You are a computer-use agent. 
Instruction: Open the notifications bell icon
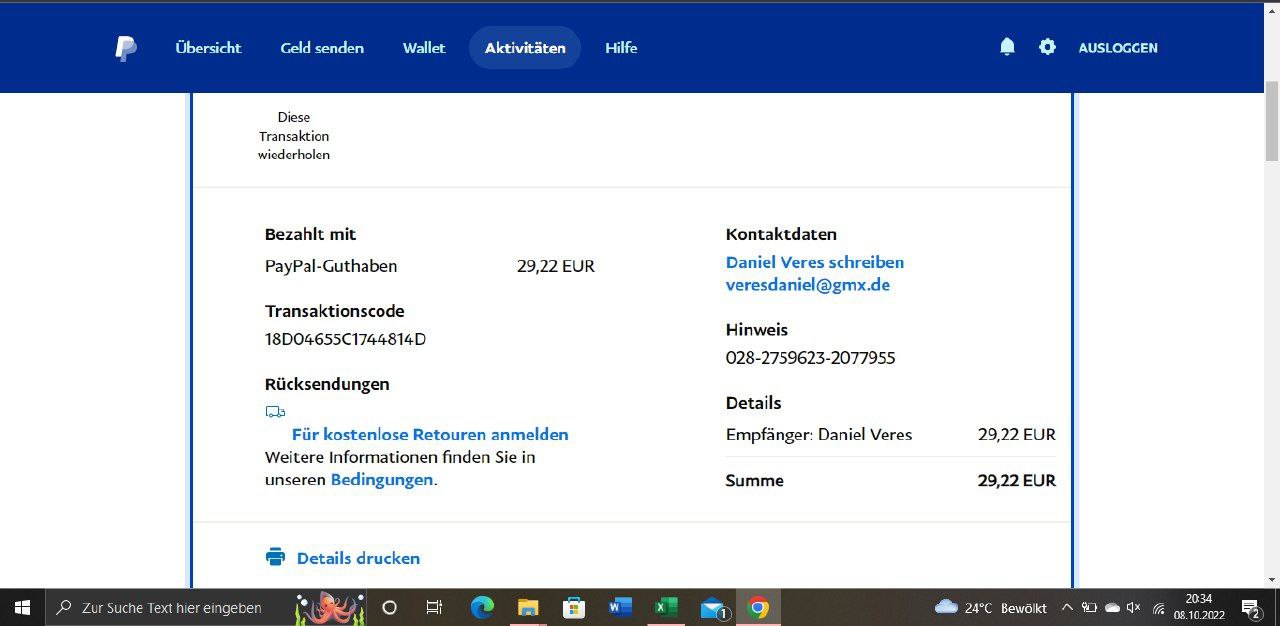pos(1007,47)
